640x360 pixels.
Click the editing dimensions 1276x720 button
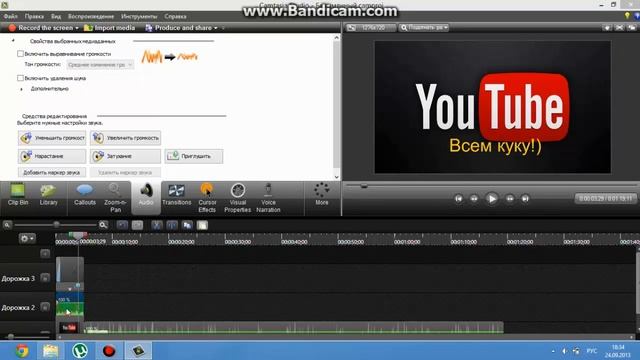tap(371, 28)
